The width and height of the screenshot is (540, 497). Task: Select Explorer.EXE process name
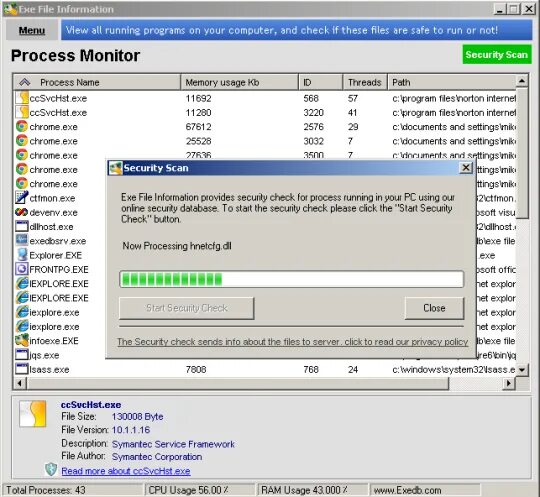click(55, 255)
